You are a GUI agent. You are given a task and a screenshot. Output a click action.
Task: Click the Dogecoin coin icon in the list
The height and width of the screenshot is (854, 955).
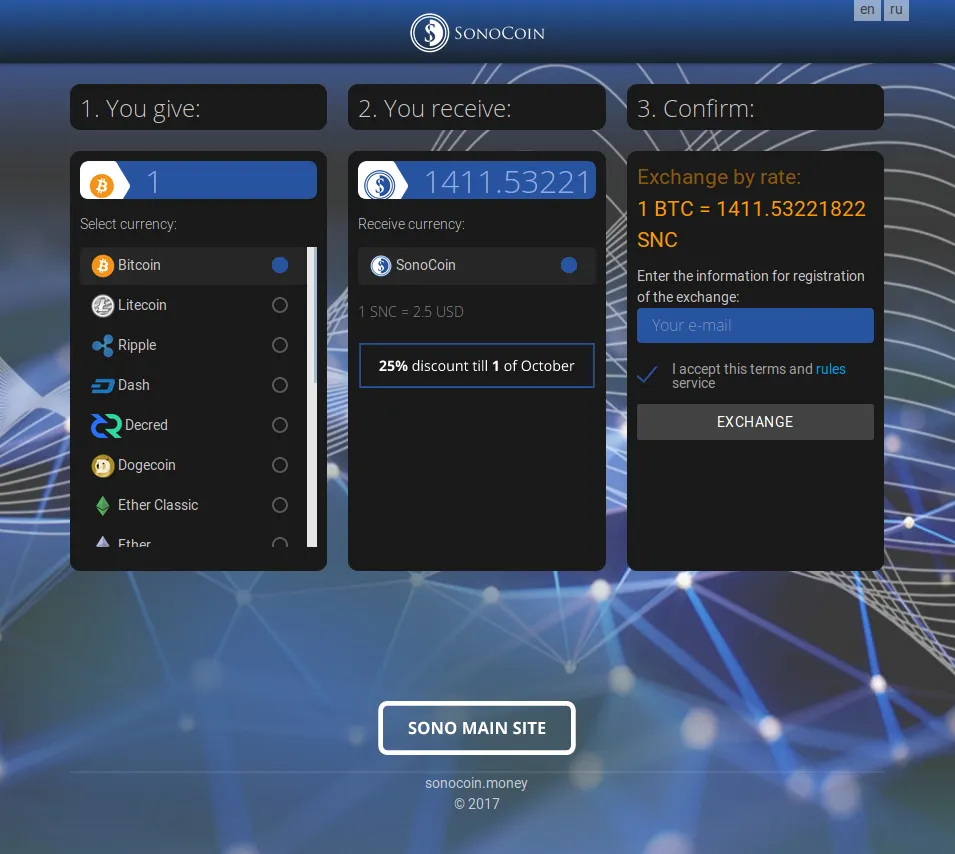click(x=102, y=466)
